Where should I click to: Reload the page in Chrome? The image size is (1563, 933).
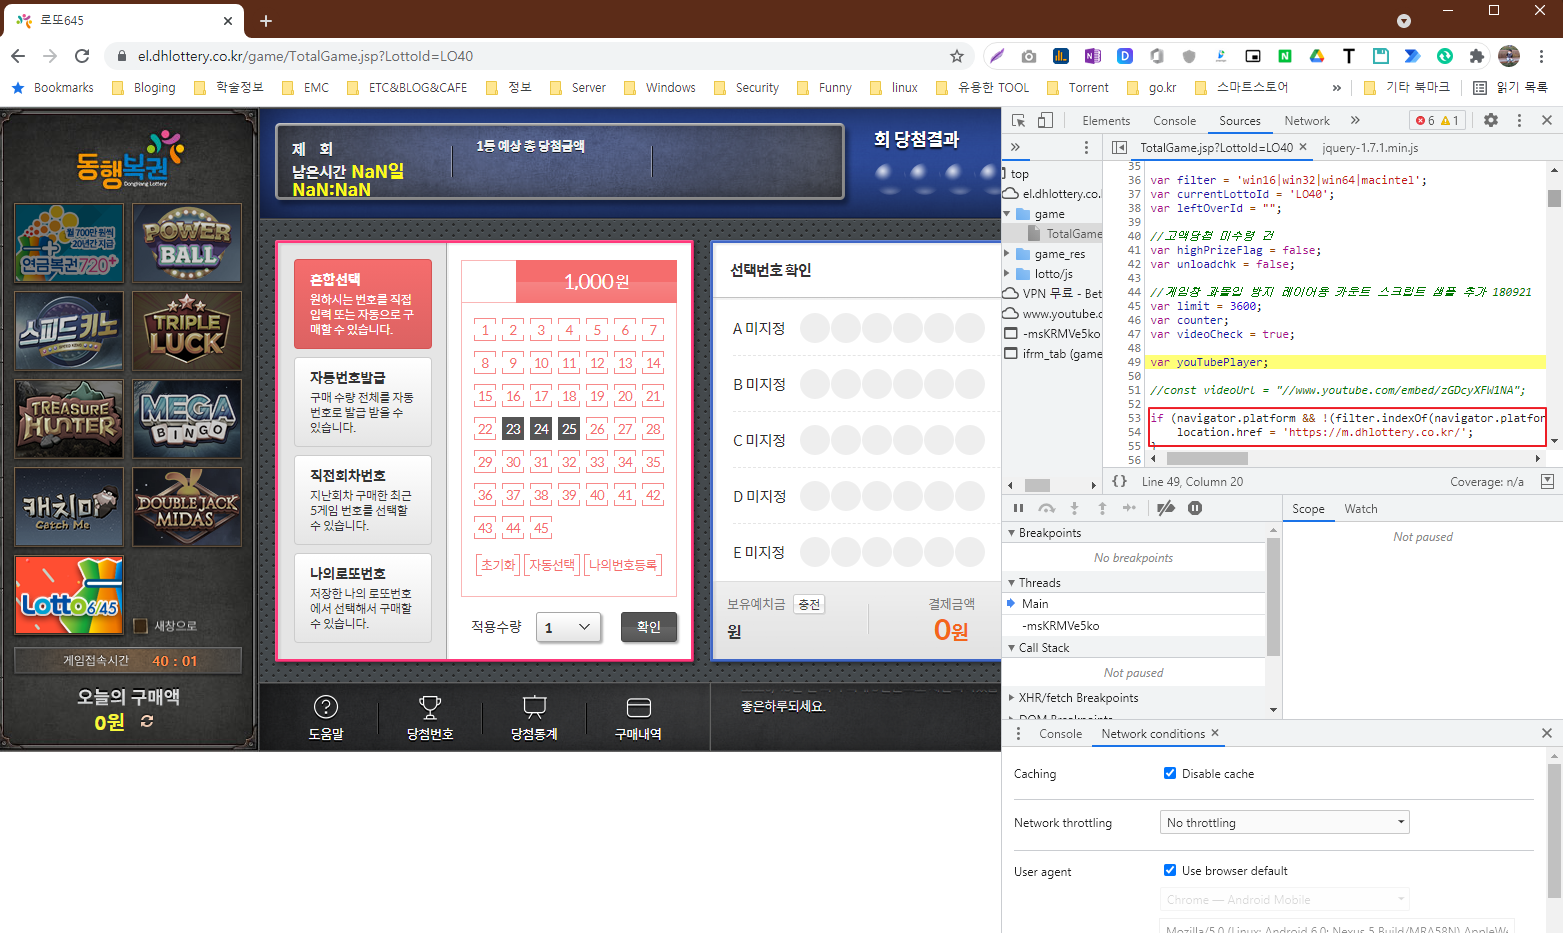coord(82,56)
